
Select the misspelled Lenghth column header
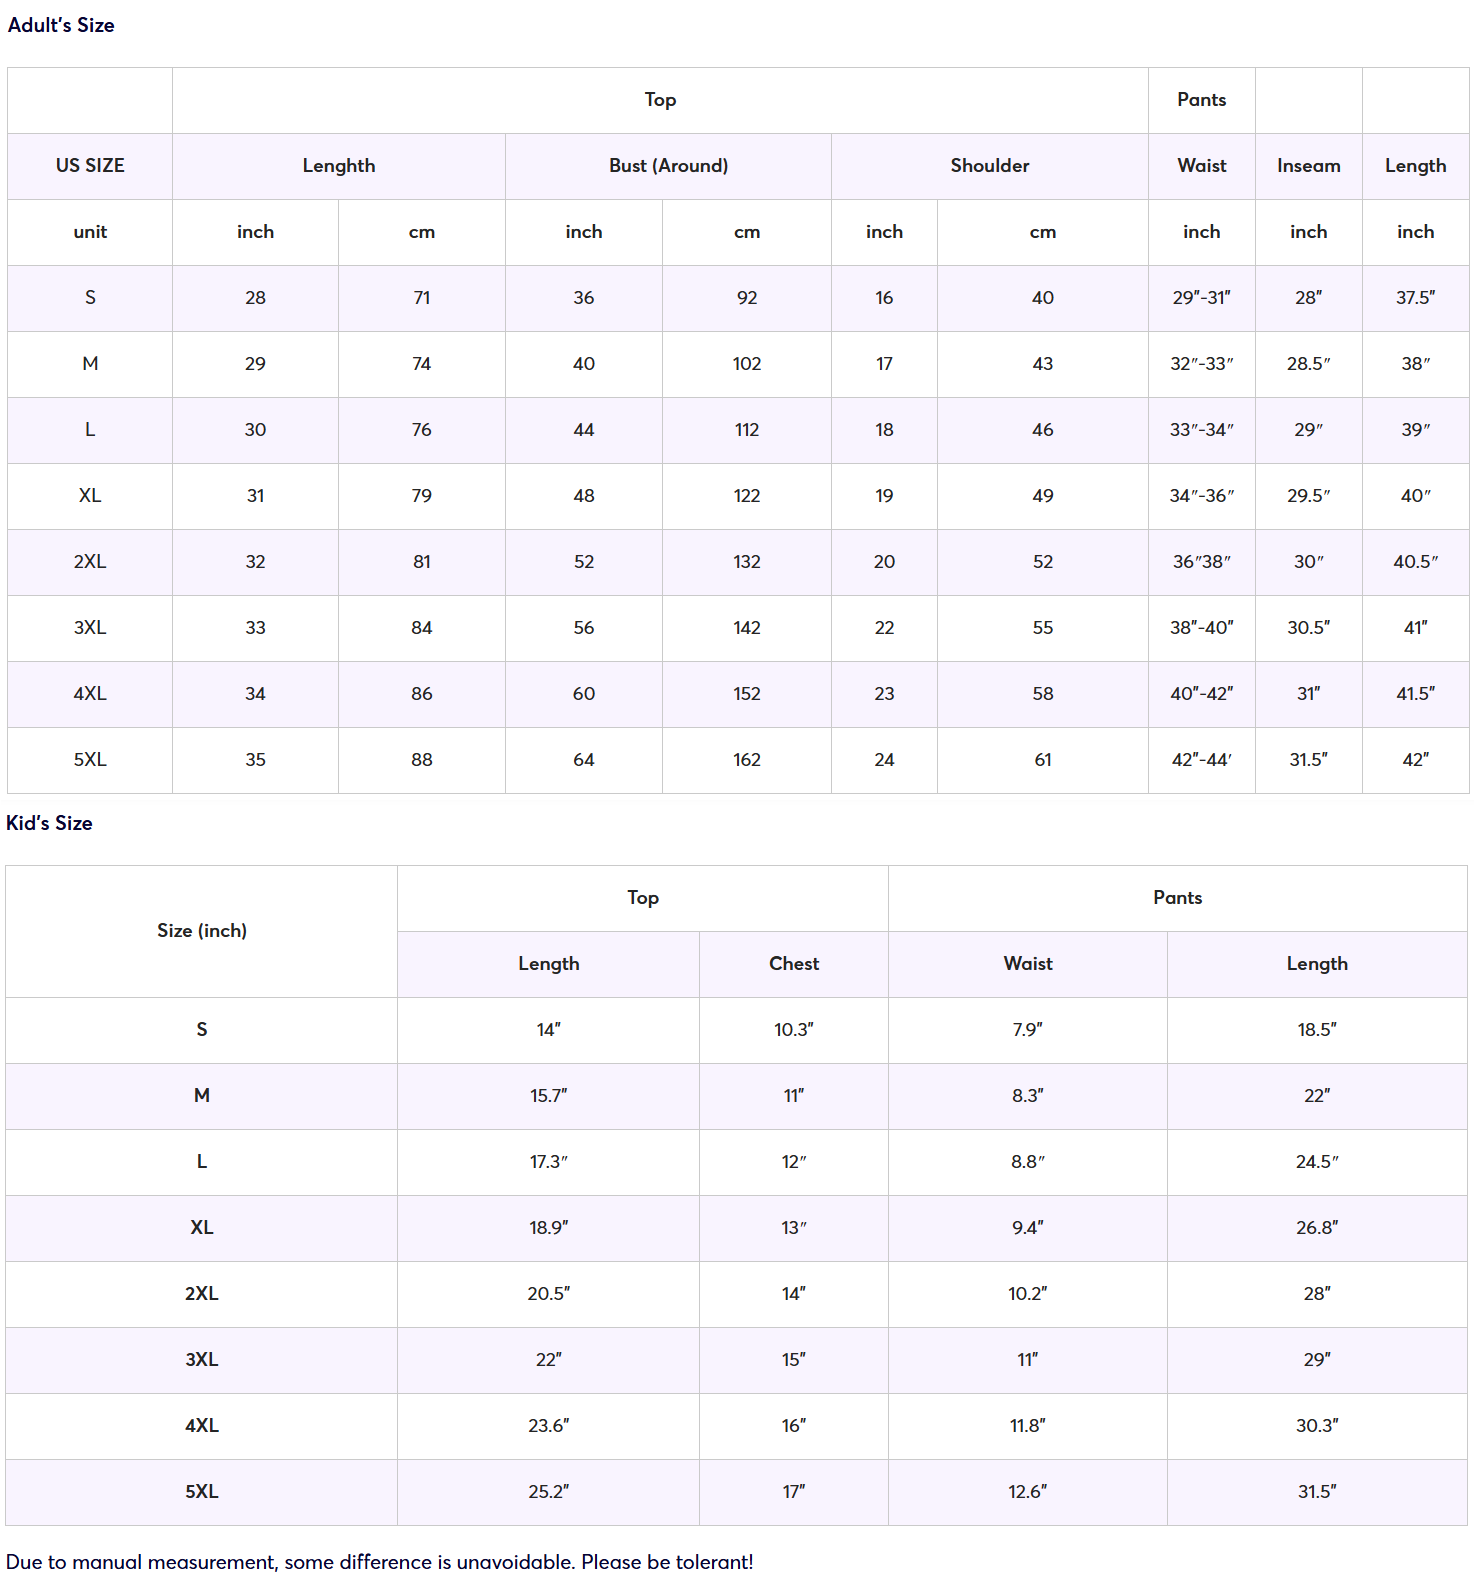pos(339,166)
